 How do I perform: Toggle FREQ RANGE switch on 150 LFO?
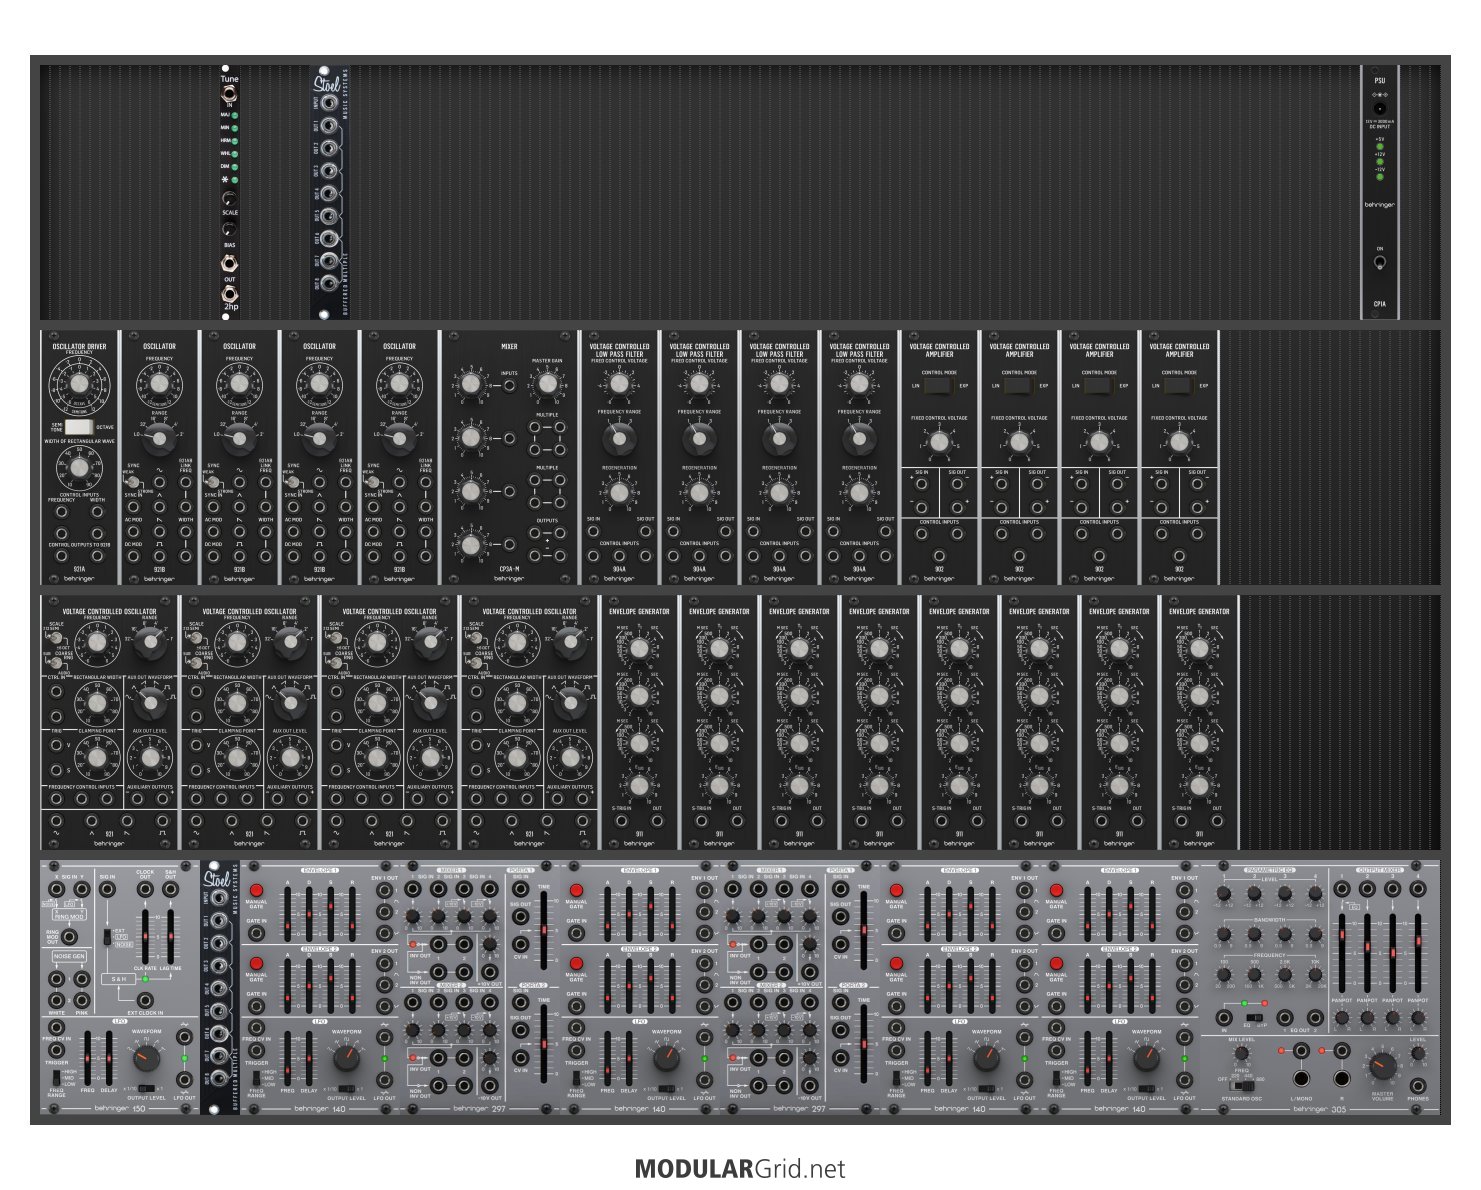click(56, 1078)
